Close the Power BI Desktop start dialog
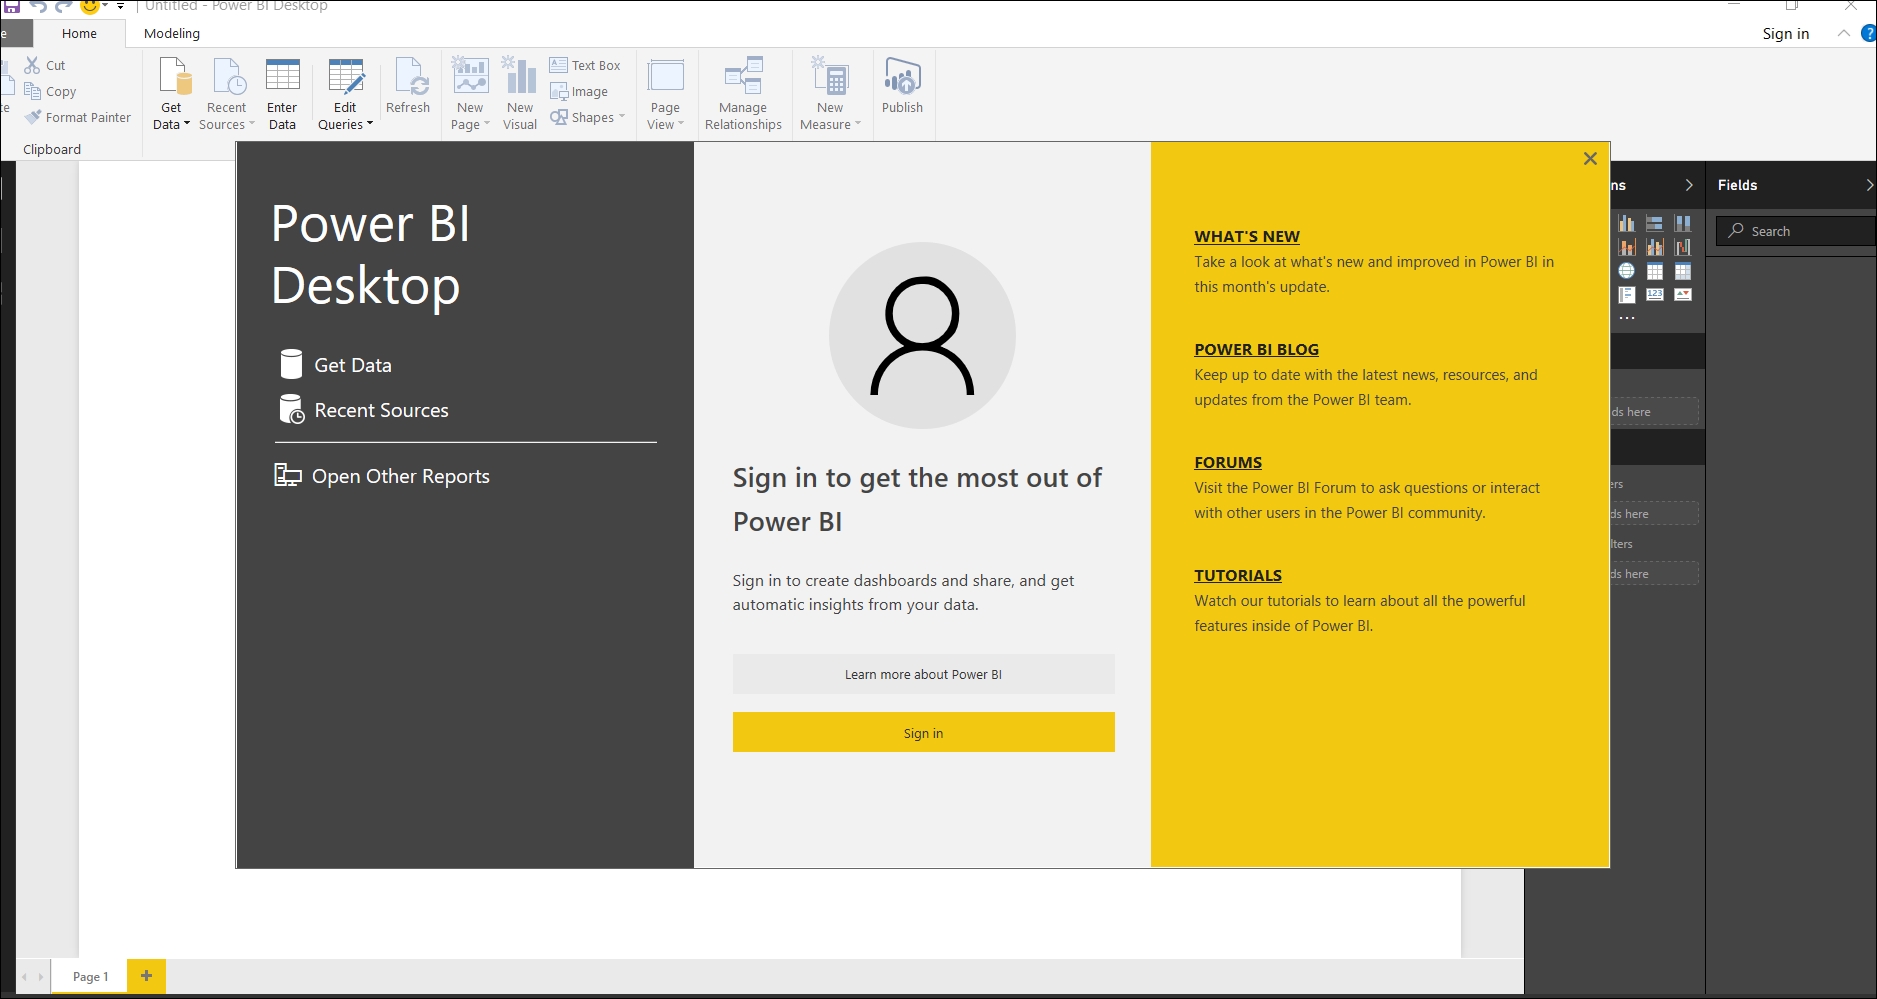Viewport: 1877px width, 999px height. point(1590,158)
